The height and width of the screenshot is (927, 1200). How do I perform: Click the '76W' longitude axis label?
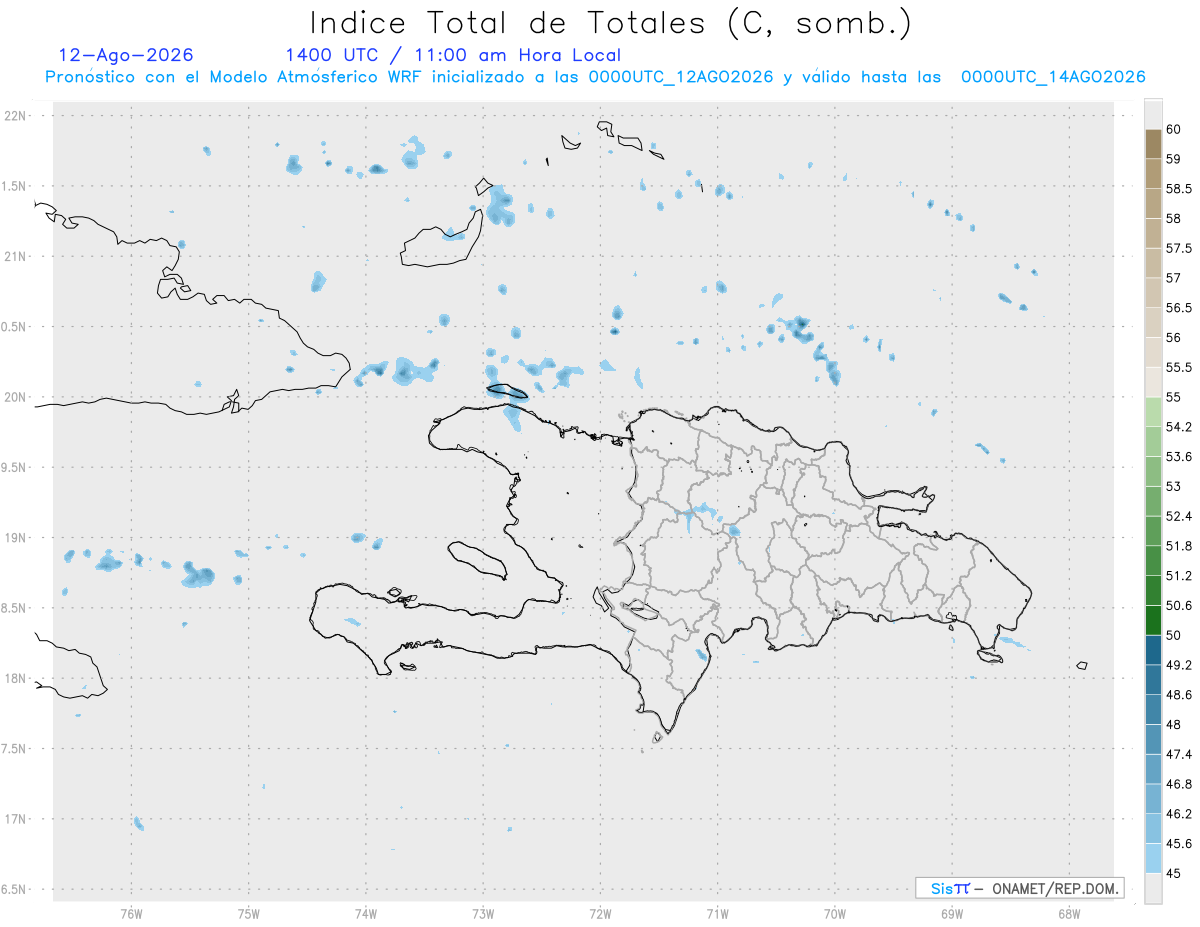(x=131, y=914)
